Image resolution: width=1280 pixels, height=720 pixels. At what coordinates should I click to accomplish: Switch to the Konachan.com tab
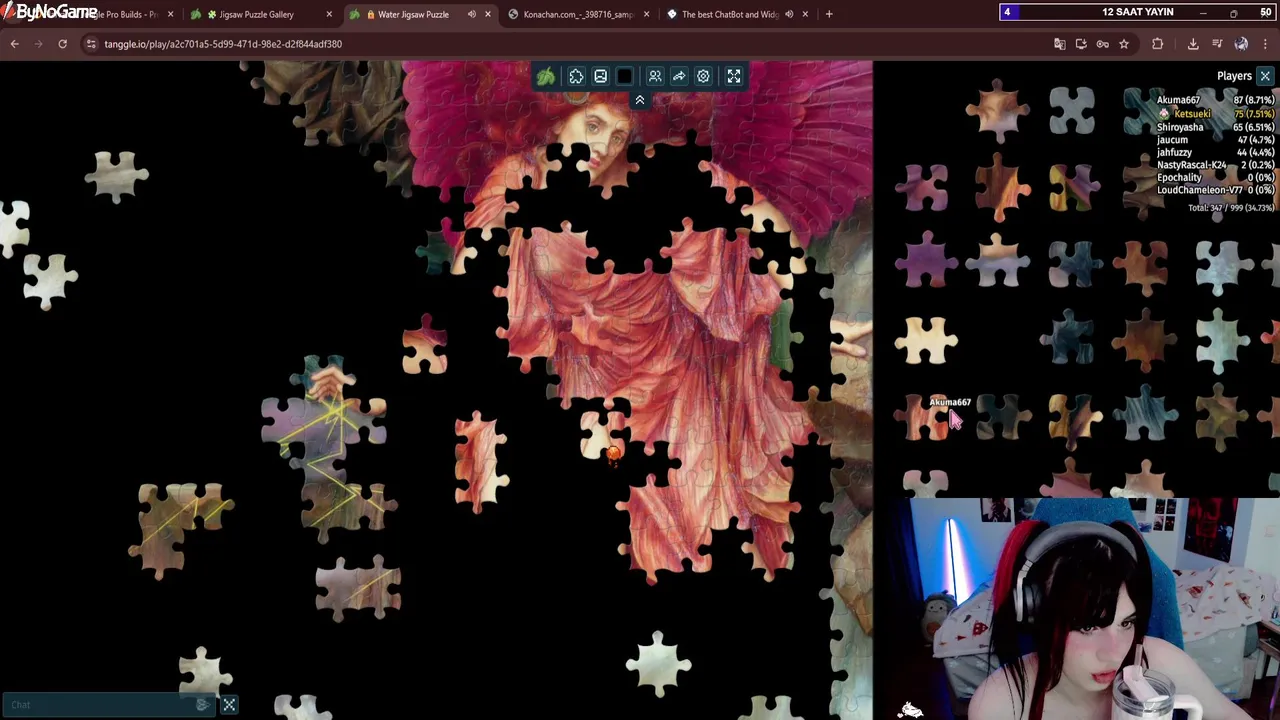pos(578,14)
